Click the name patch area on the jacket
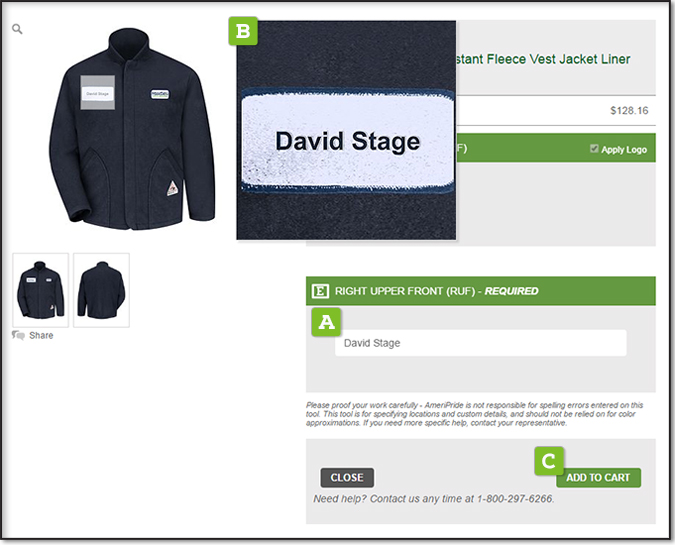 coord(98,93)
